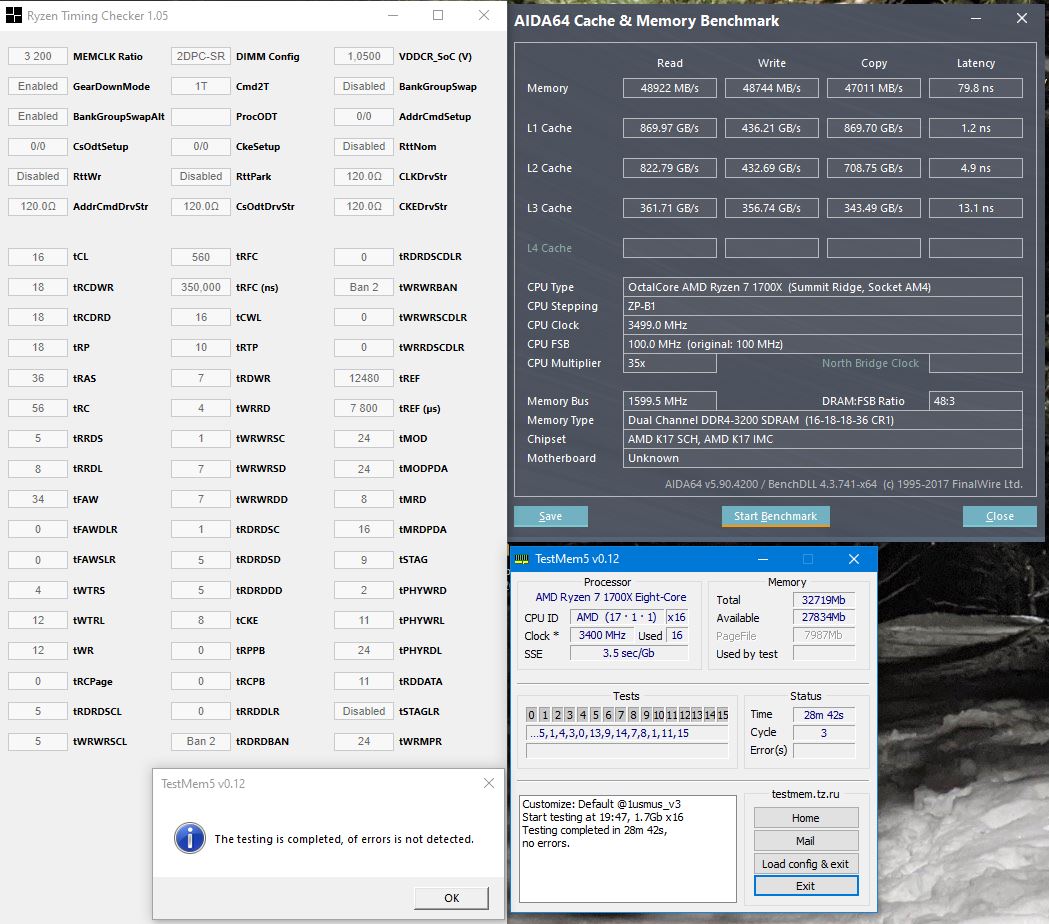Click the TestMem5 Time value 28m 42s
Screen dimensions: 1049x924
[x=824, y=715]
